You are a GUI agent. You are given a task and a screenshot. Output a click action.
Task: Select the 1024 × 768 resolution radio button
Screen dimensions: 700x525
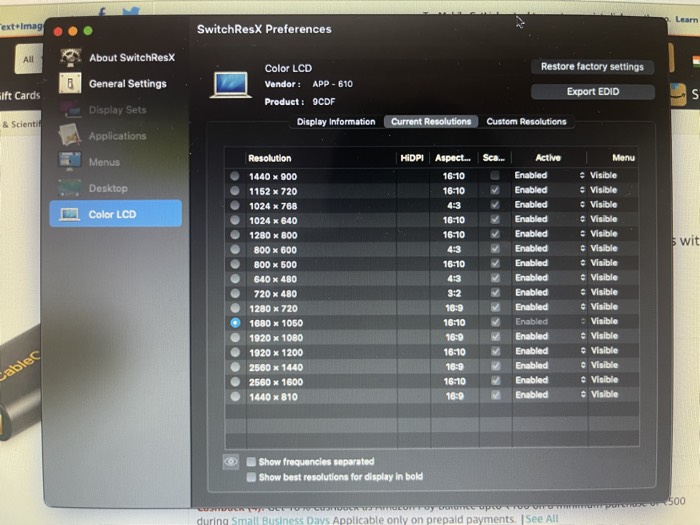(x=235, y=205)
